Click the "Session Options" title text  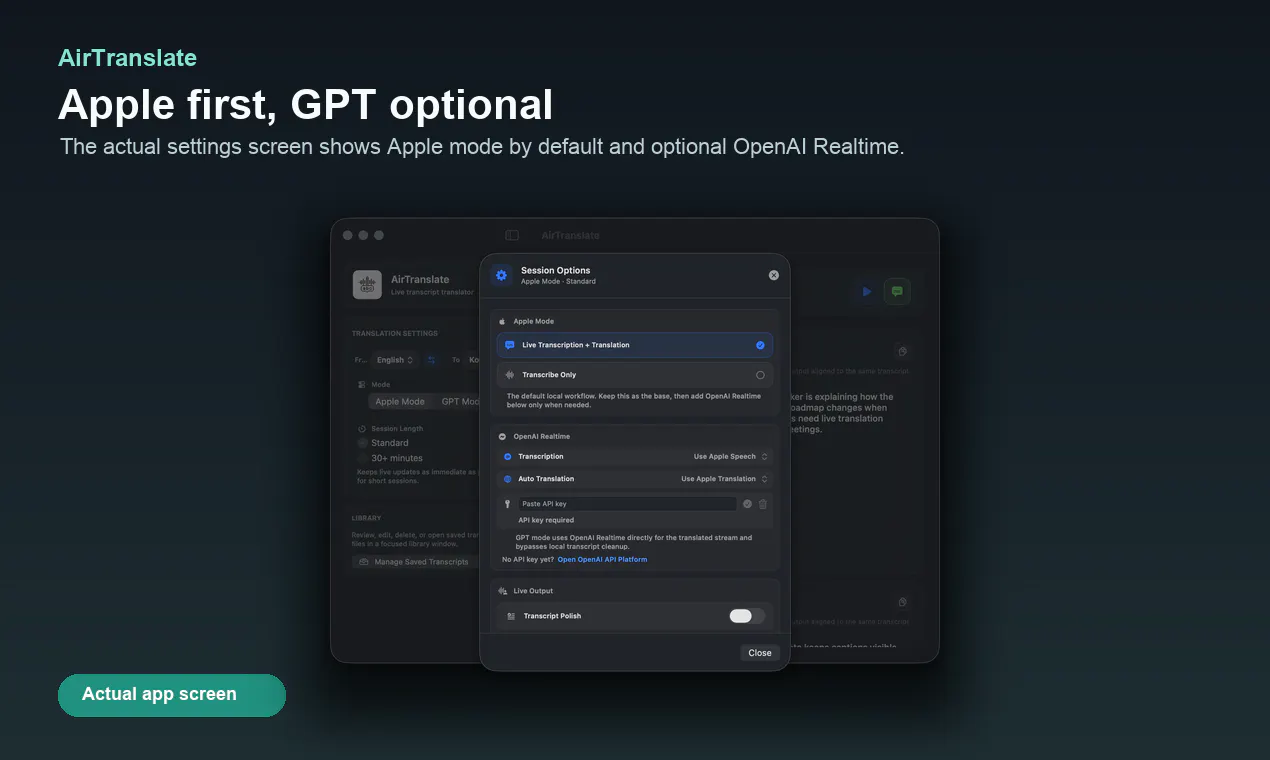(556, 270)
